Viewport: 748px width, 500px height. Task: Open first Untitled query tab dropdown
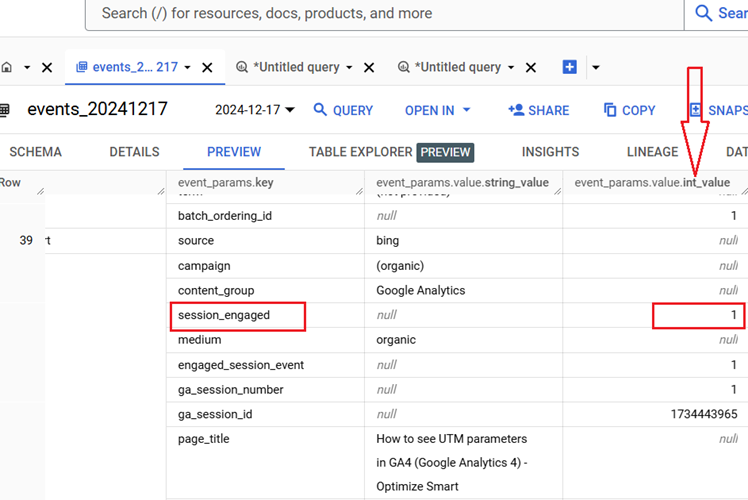click(349, 67)
